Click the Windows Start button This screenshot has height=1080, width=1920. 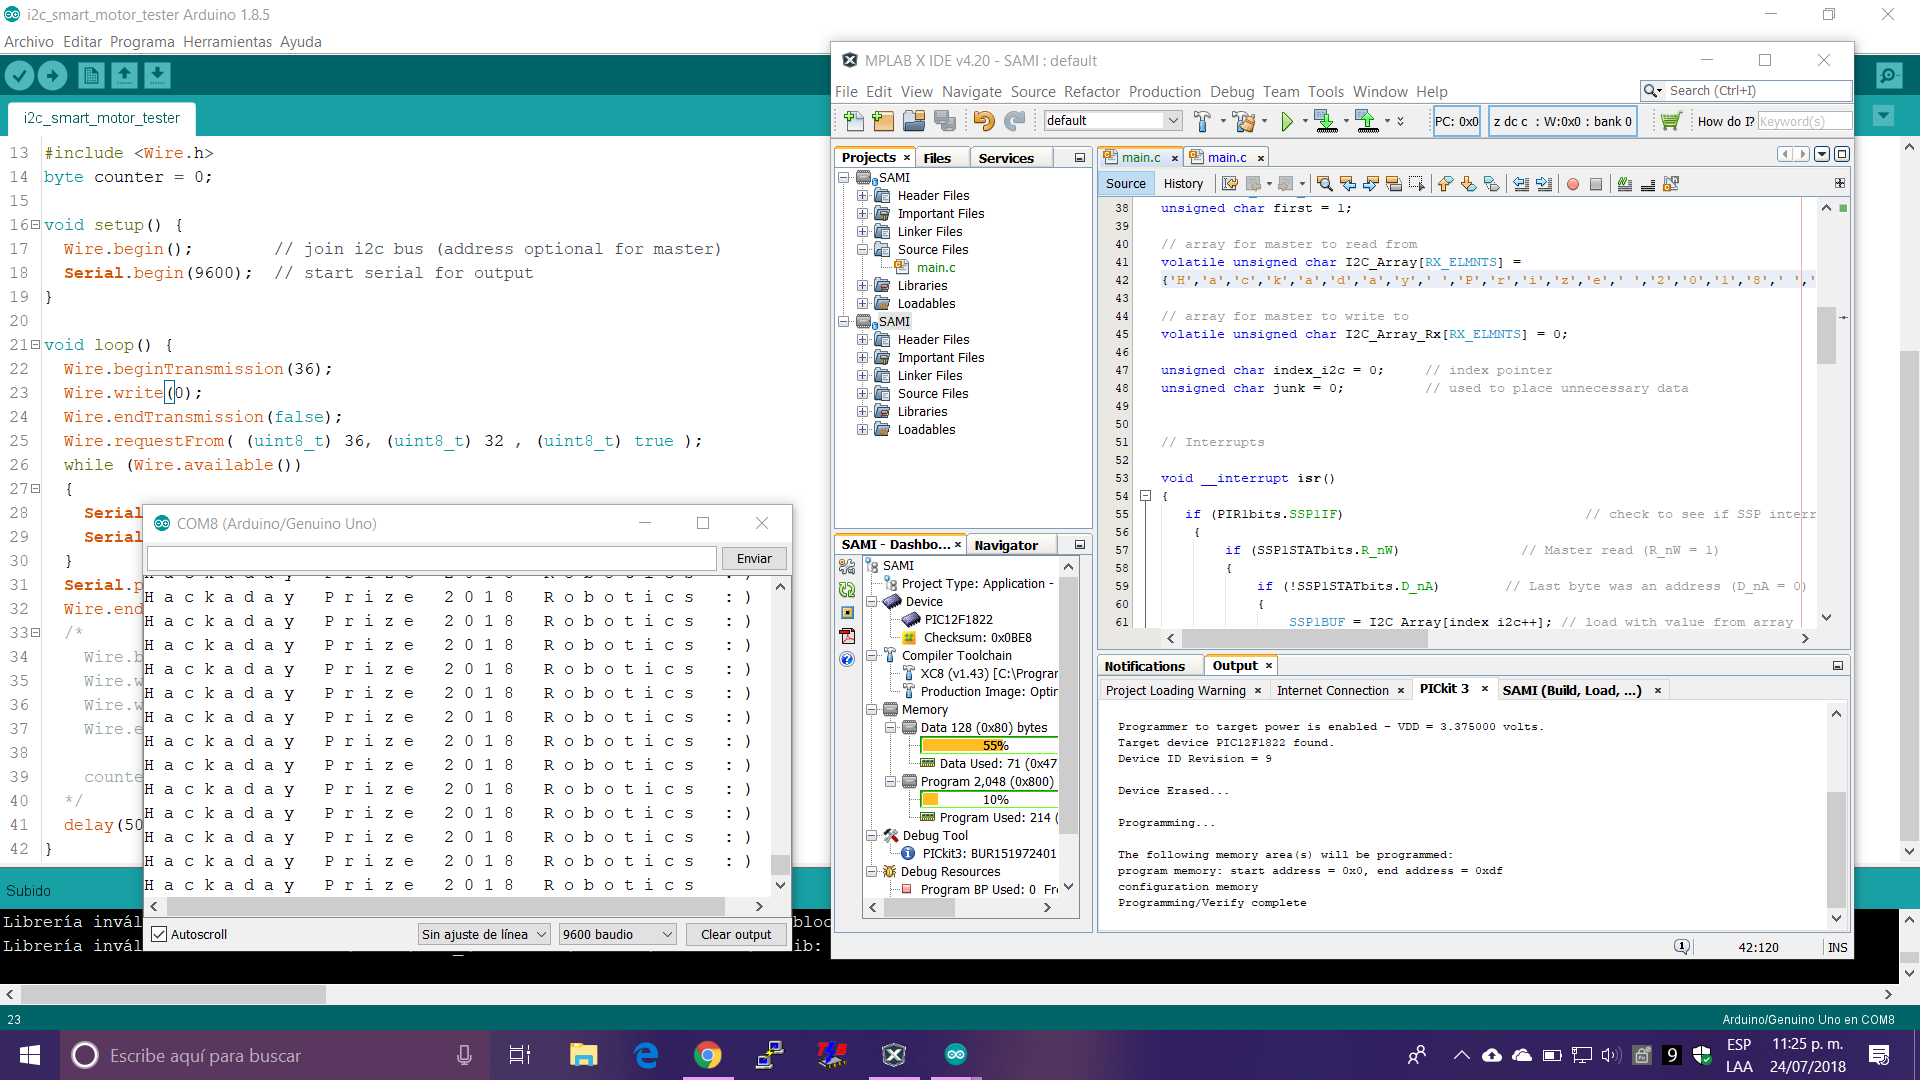30,1055
